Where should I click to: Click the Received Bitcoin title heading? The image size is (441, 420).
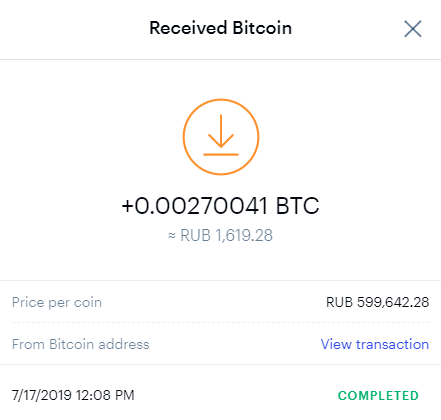[x=220, y=28]
